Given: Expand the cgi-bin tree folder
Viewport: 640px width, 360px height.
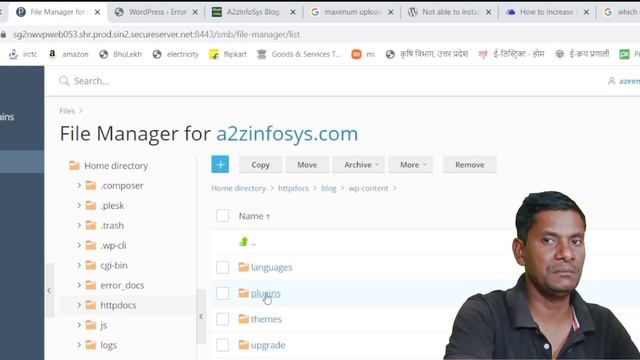Looking at the screenshot, I should 79,265.
